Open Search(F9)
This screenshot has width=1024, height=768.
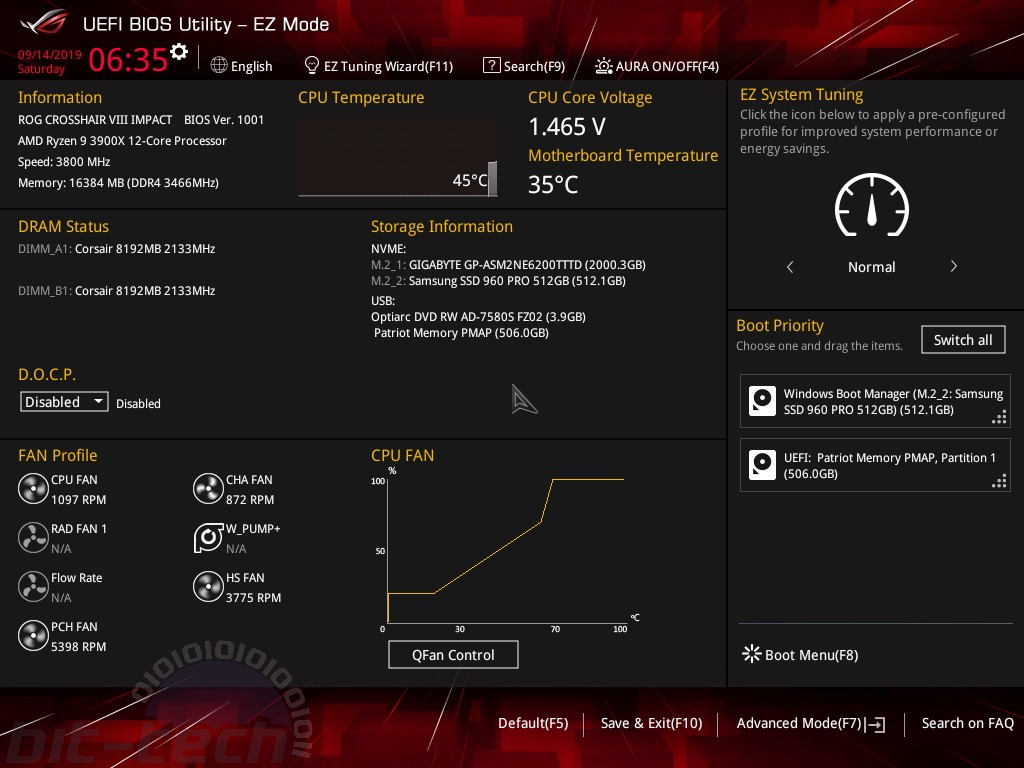534,66
